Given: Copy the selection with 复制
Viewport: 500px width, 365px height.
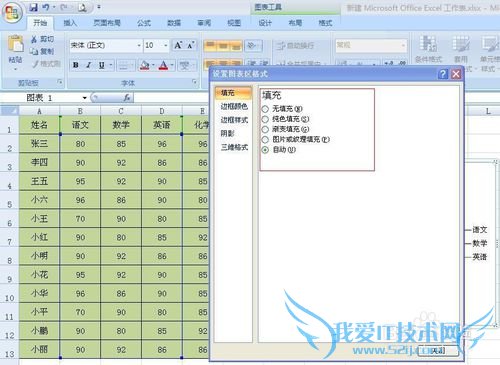Looking at the screenshot, I should click(x=42, y=51).
